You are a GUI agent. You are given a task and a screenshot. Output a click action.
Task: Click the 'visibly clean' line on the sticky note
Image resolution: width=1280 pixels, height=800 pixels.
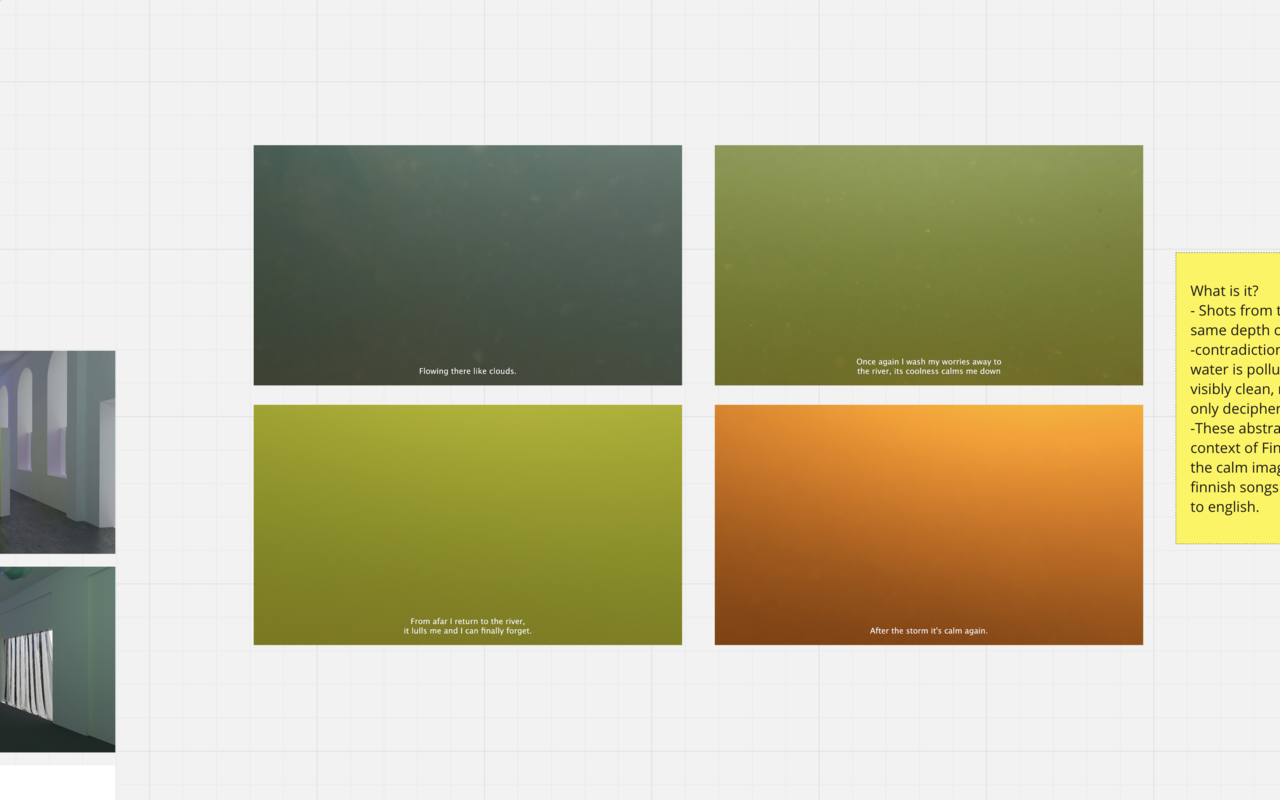[1234, 389]
